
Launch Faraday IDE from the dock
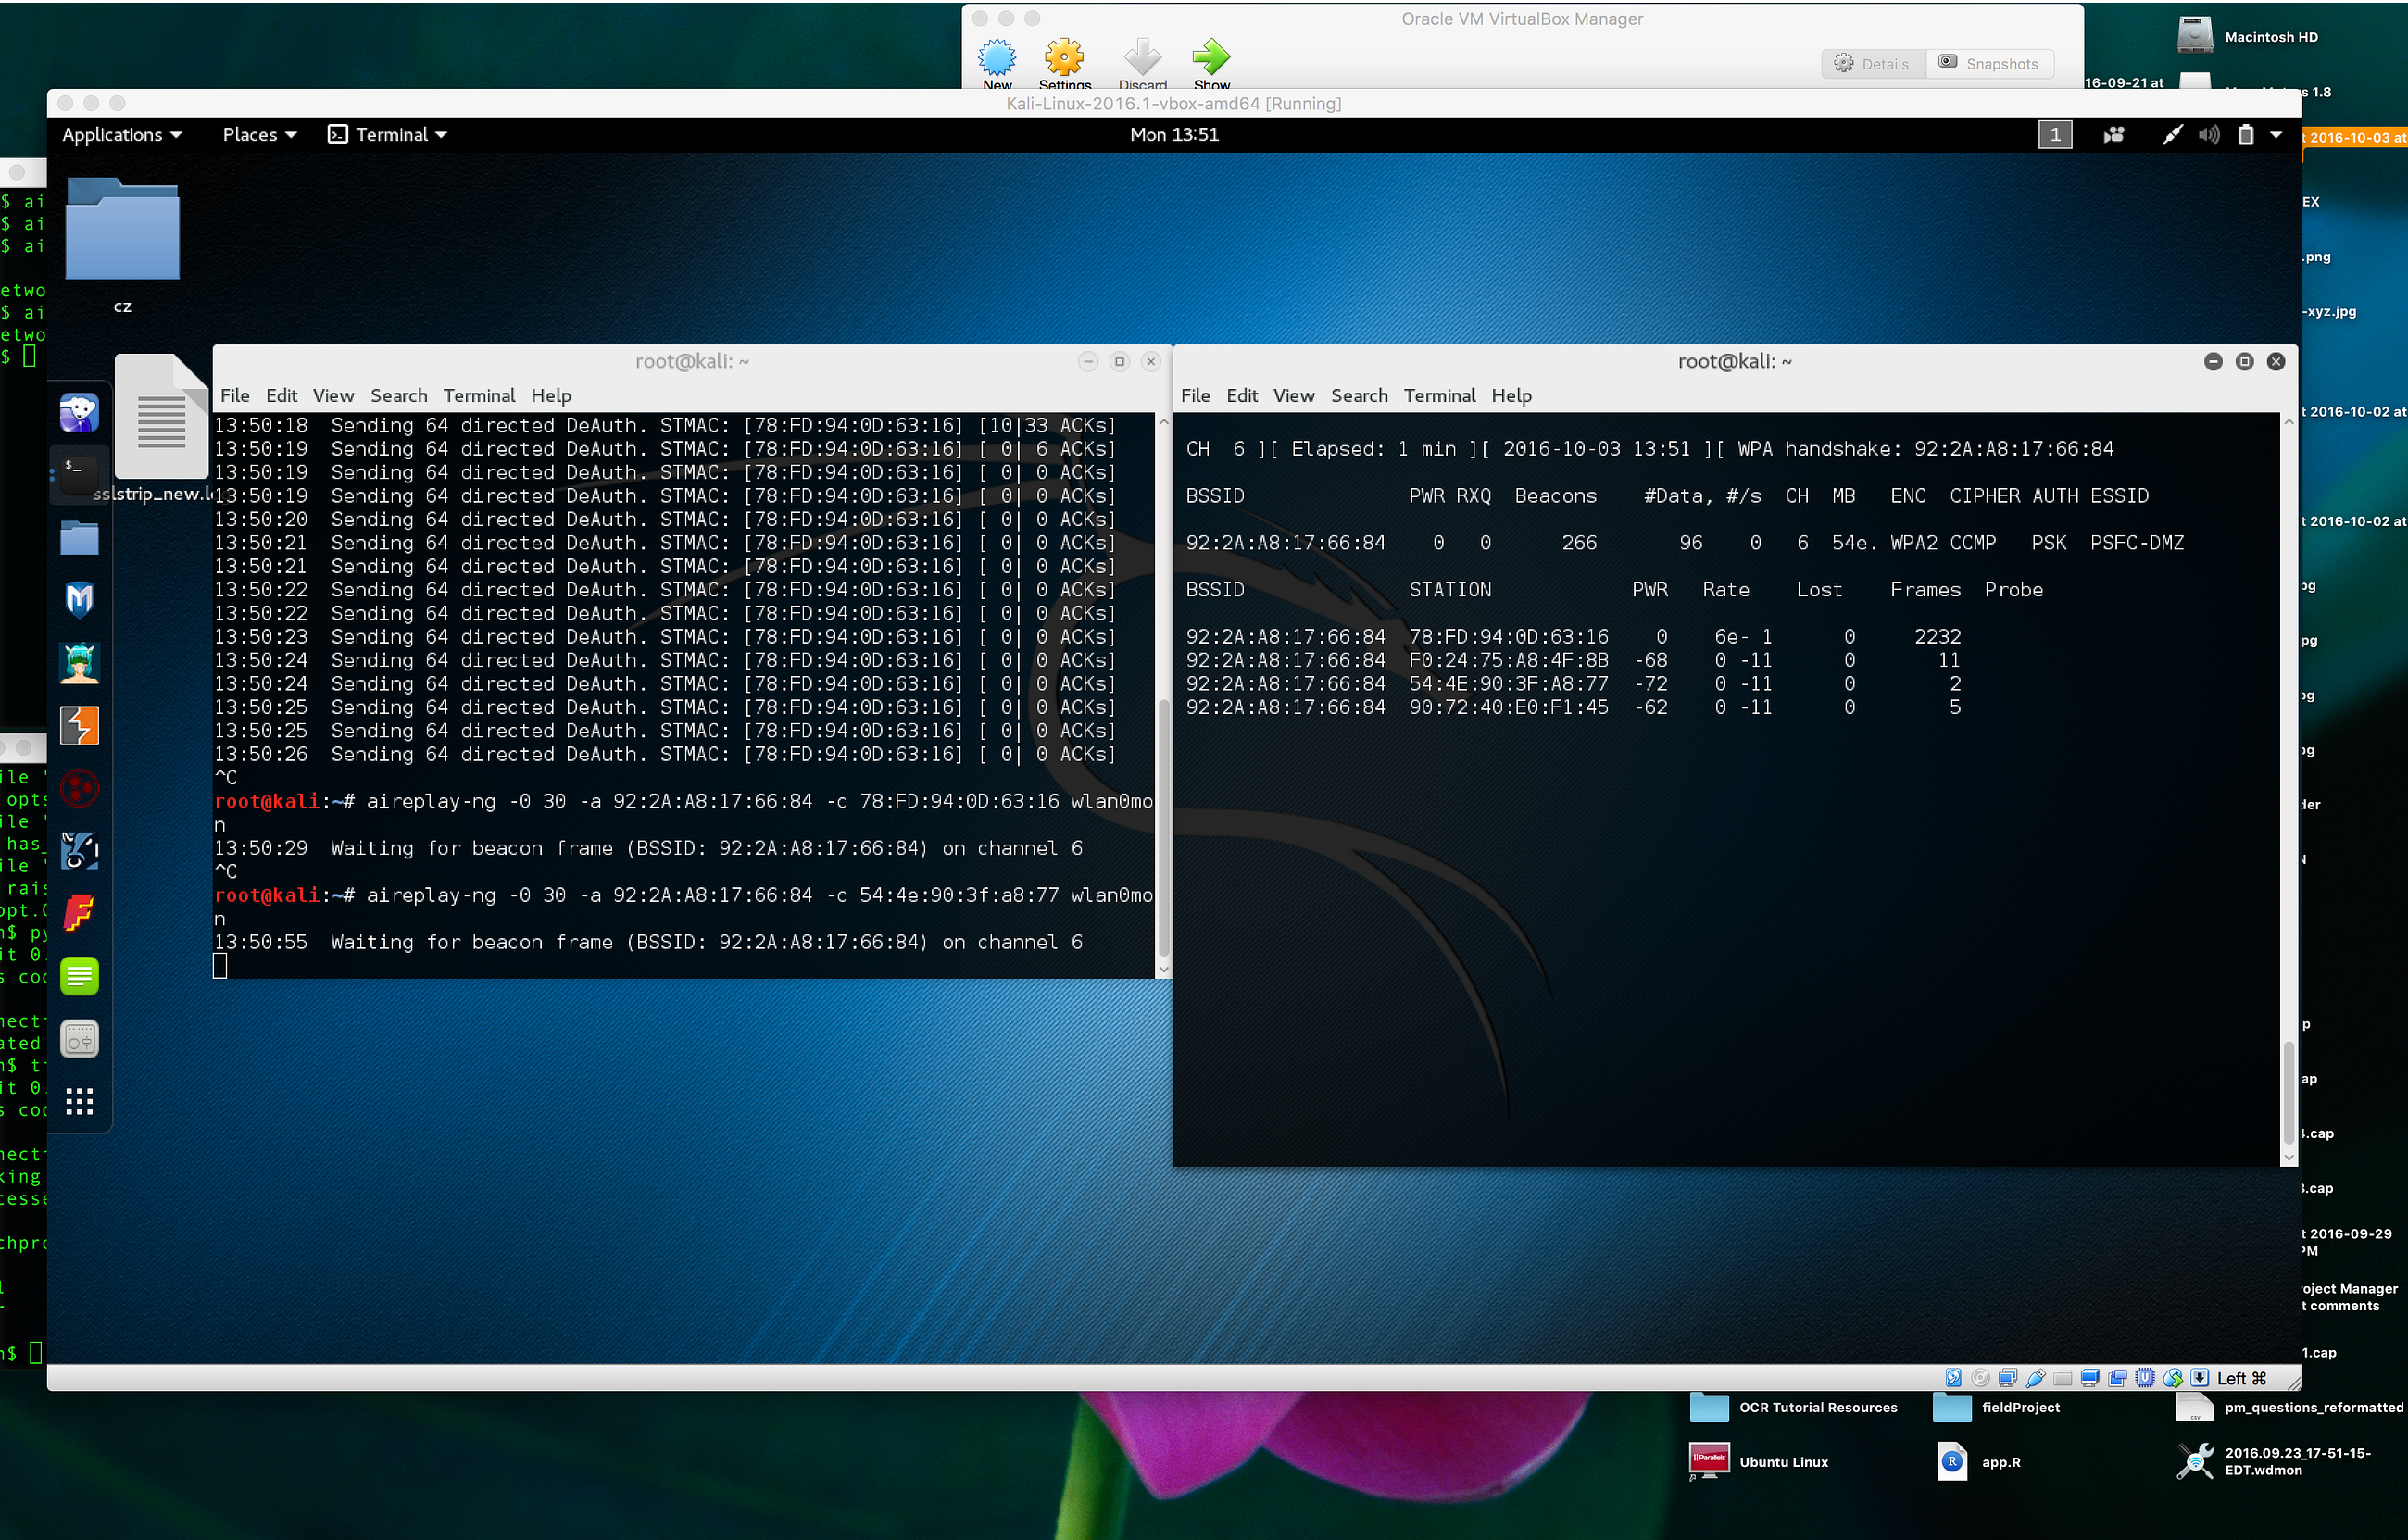[79, 912]
